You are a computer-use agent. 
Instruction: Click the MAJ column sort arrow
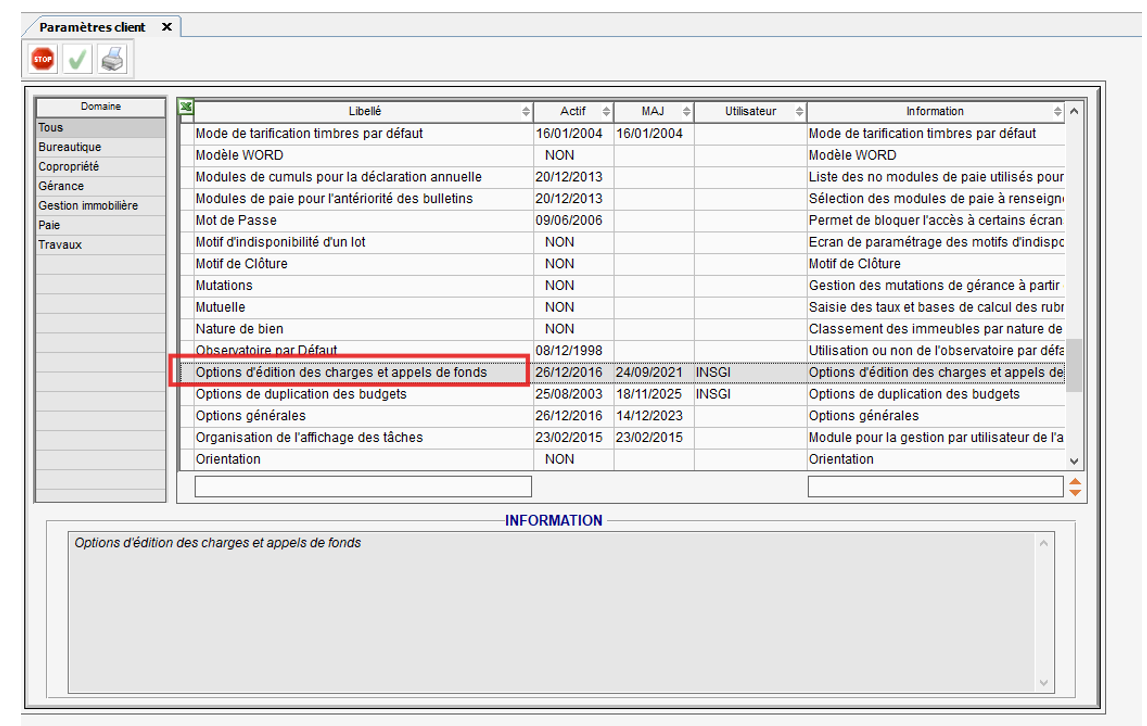pyautogui.click(x=686, y=111)
